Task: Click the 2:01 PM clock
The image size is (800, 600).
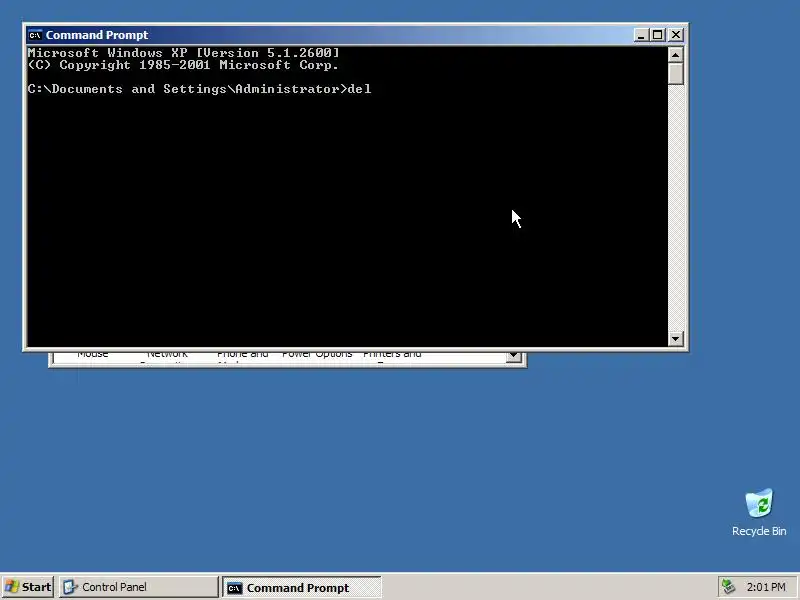Action: tap(766, 587)
